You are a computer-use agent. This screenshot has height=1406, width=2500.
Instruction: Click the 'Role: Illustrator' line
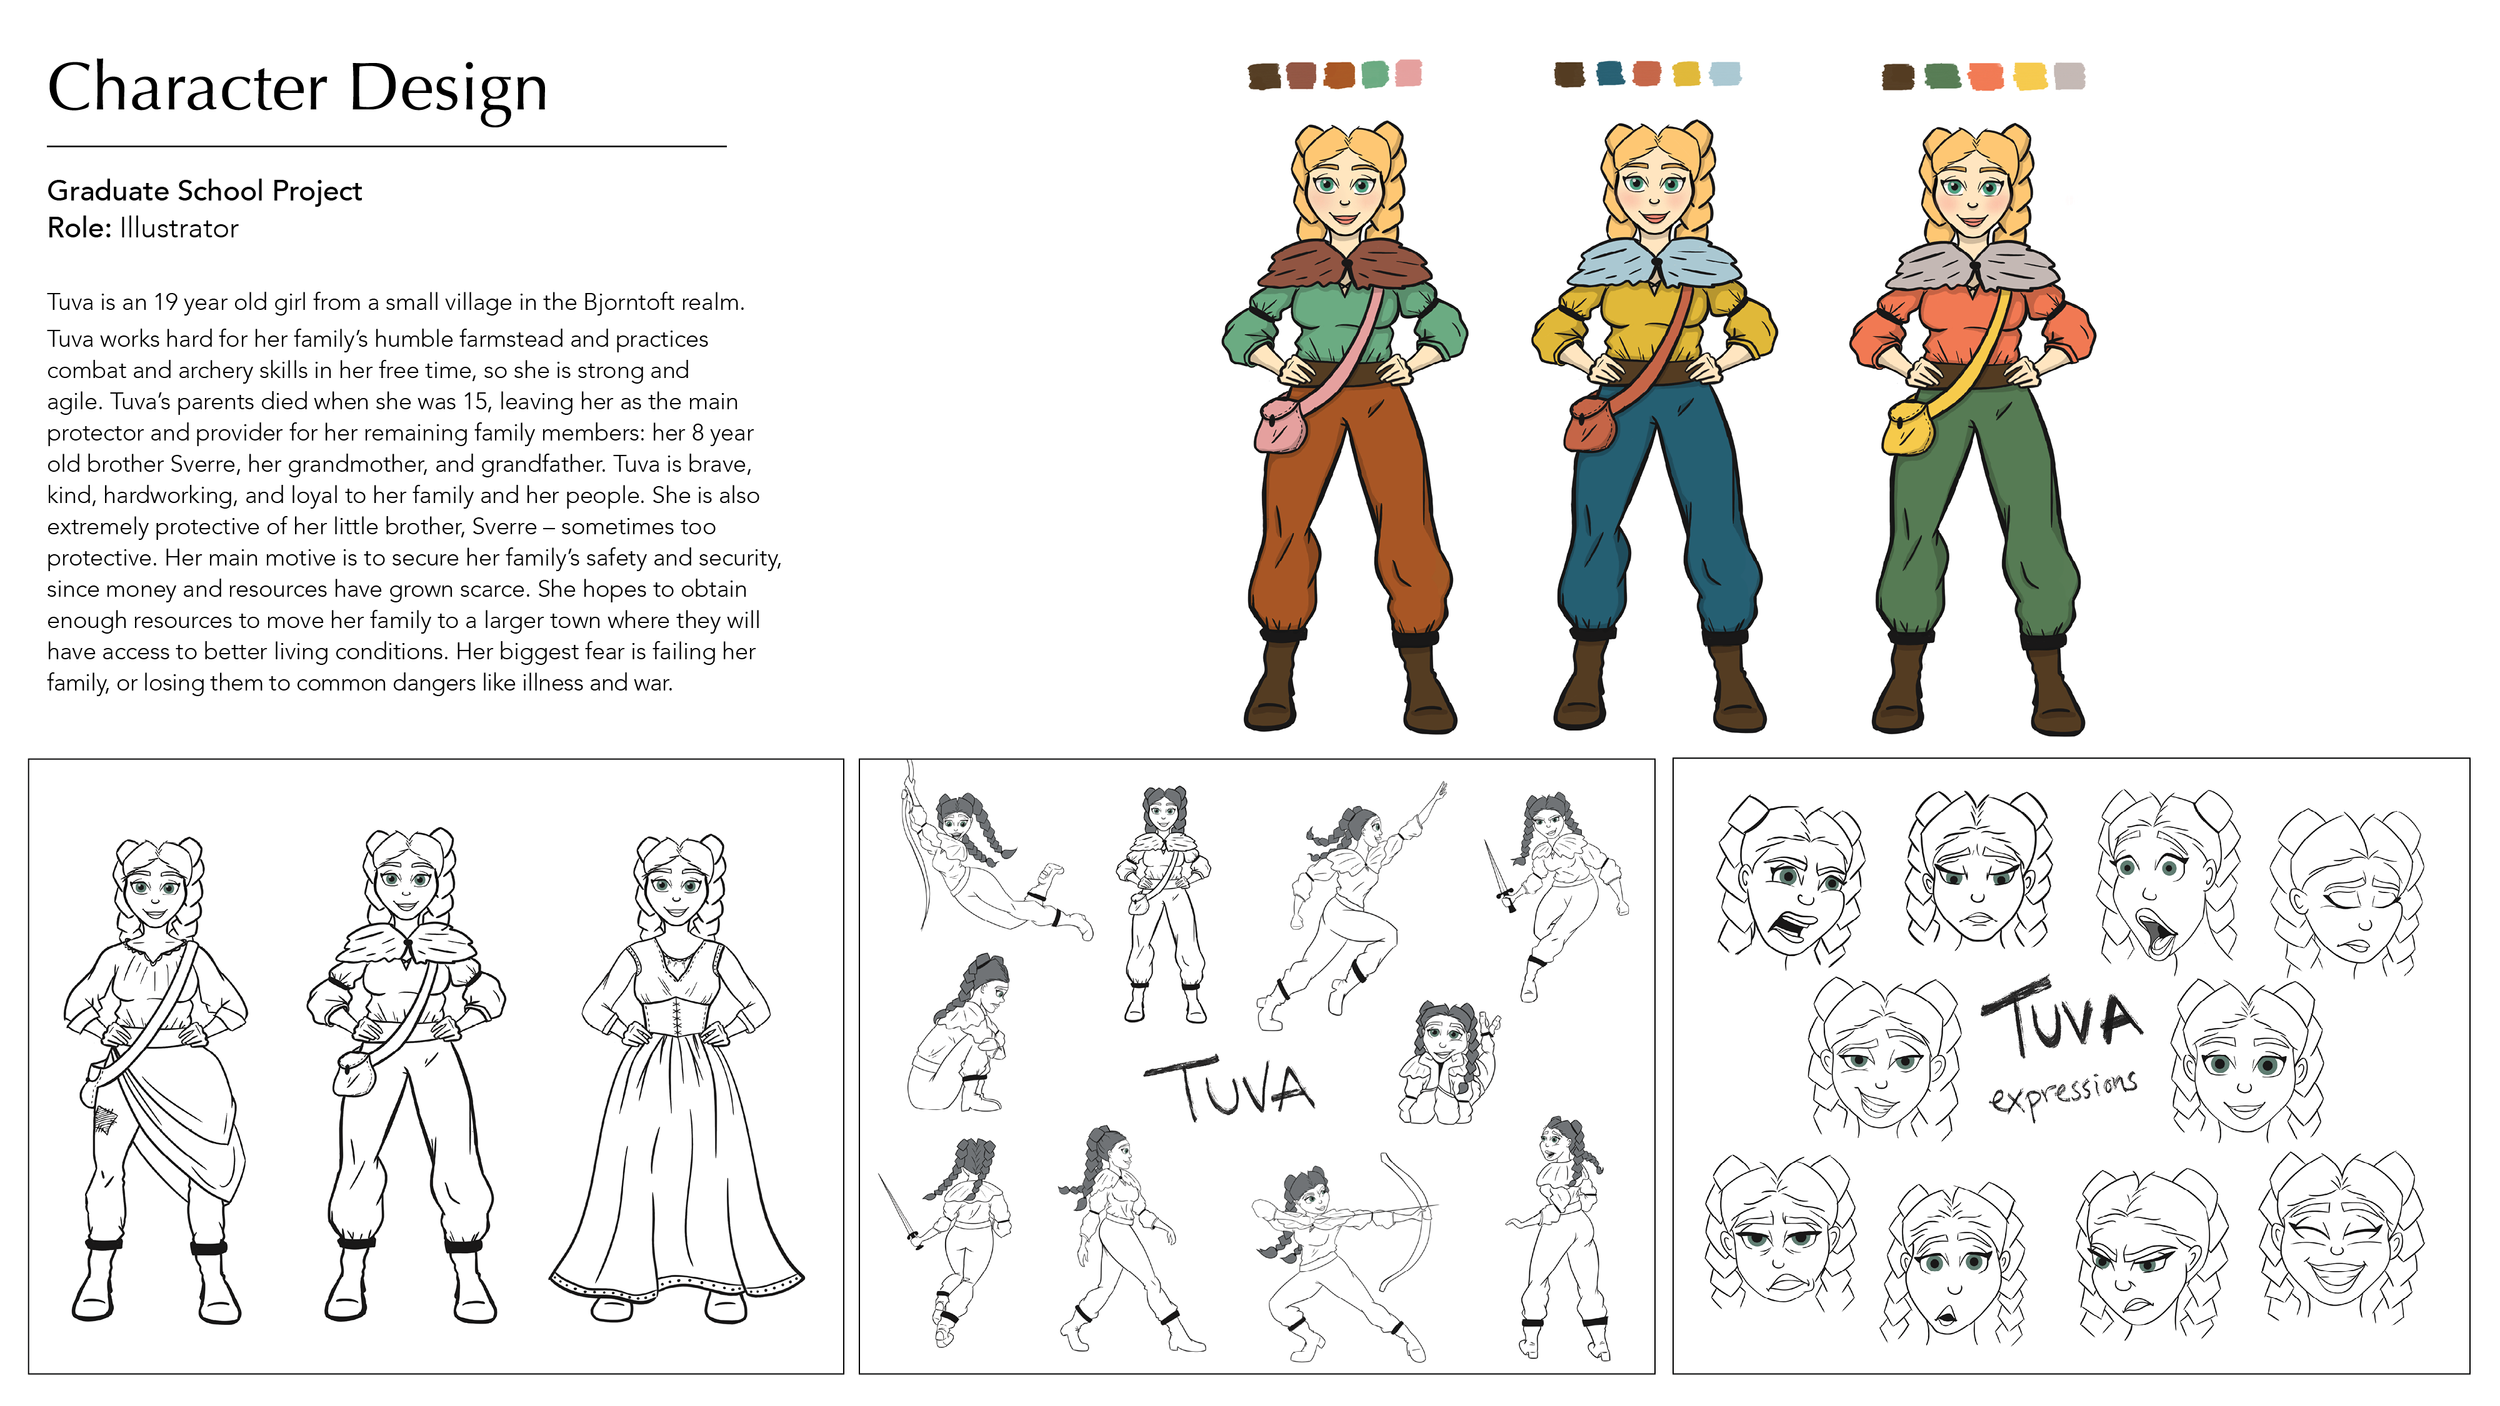tap(143, 228)
